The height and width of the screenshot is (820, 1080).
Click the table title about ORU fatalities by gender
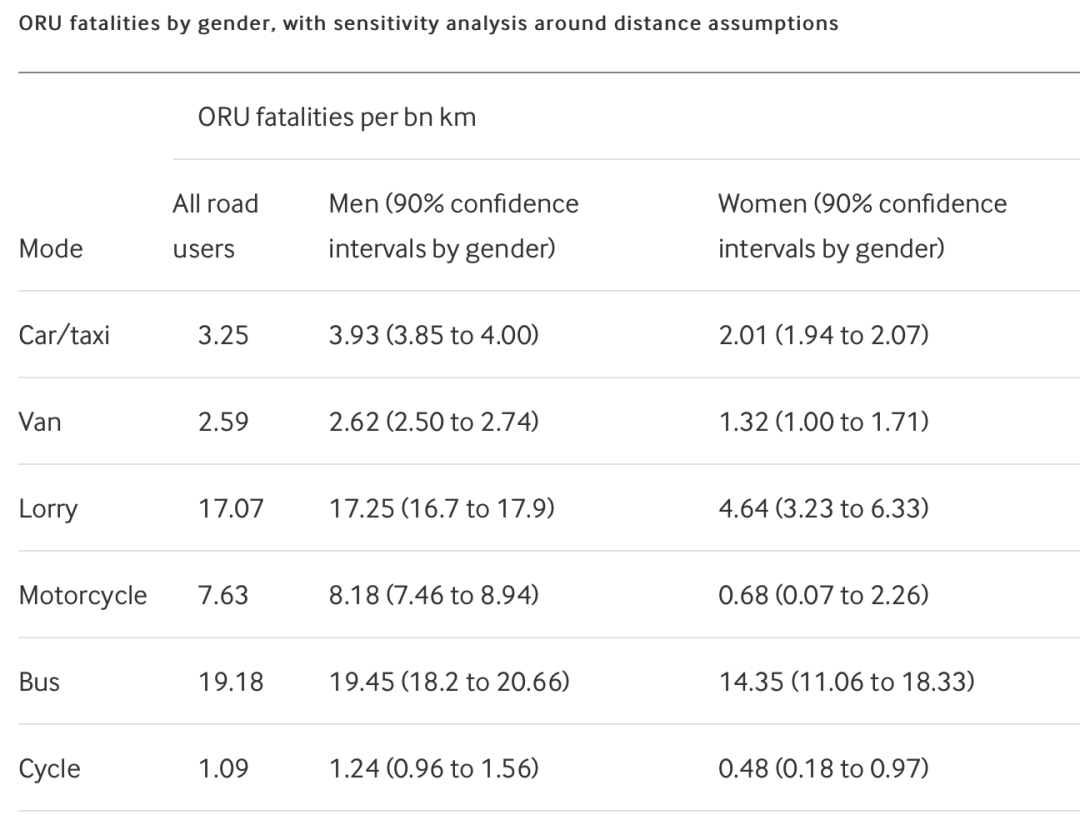coord(428,23)
